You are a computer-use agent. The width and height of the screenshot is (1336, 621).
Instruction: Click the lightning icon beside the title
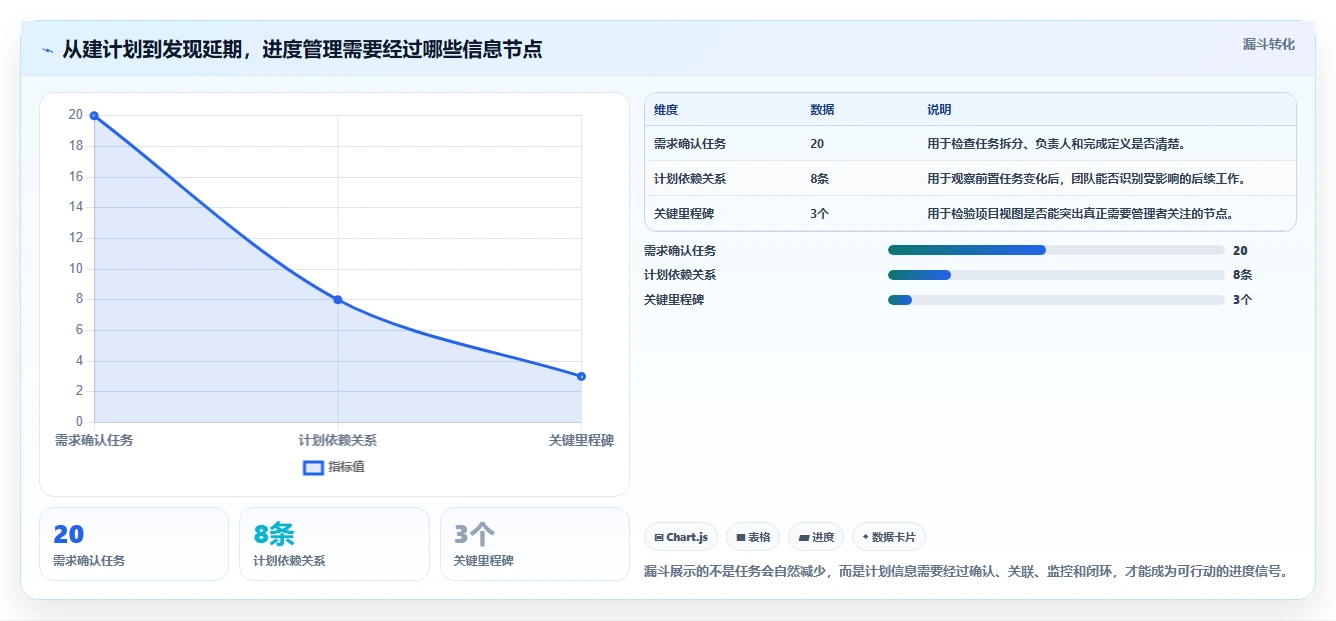click(48, 50)
